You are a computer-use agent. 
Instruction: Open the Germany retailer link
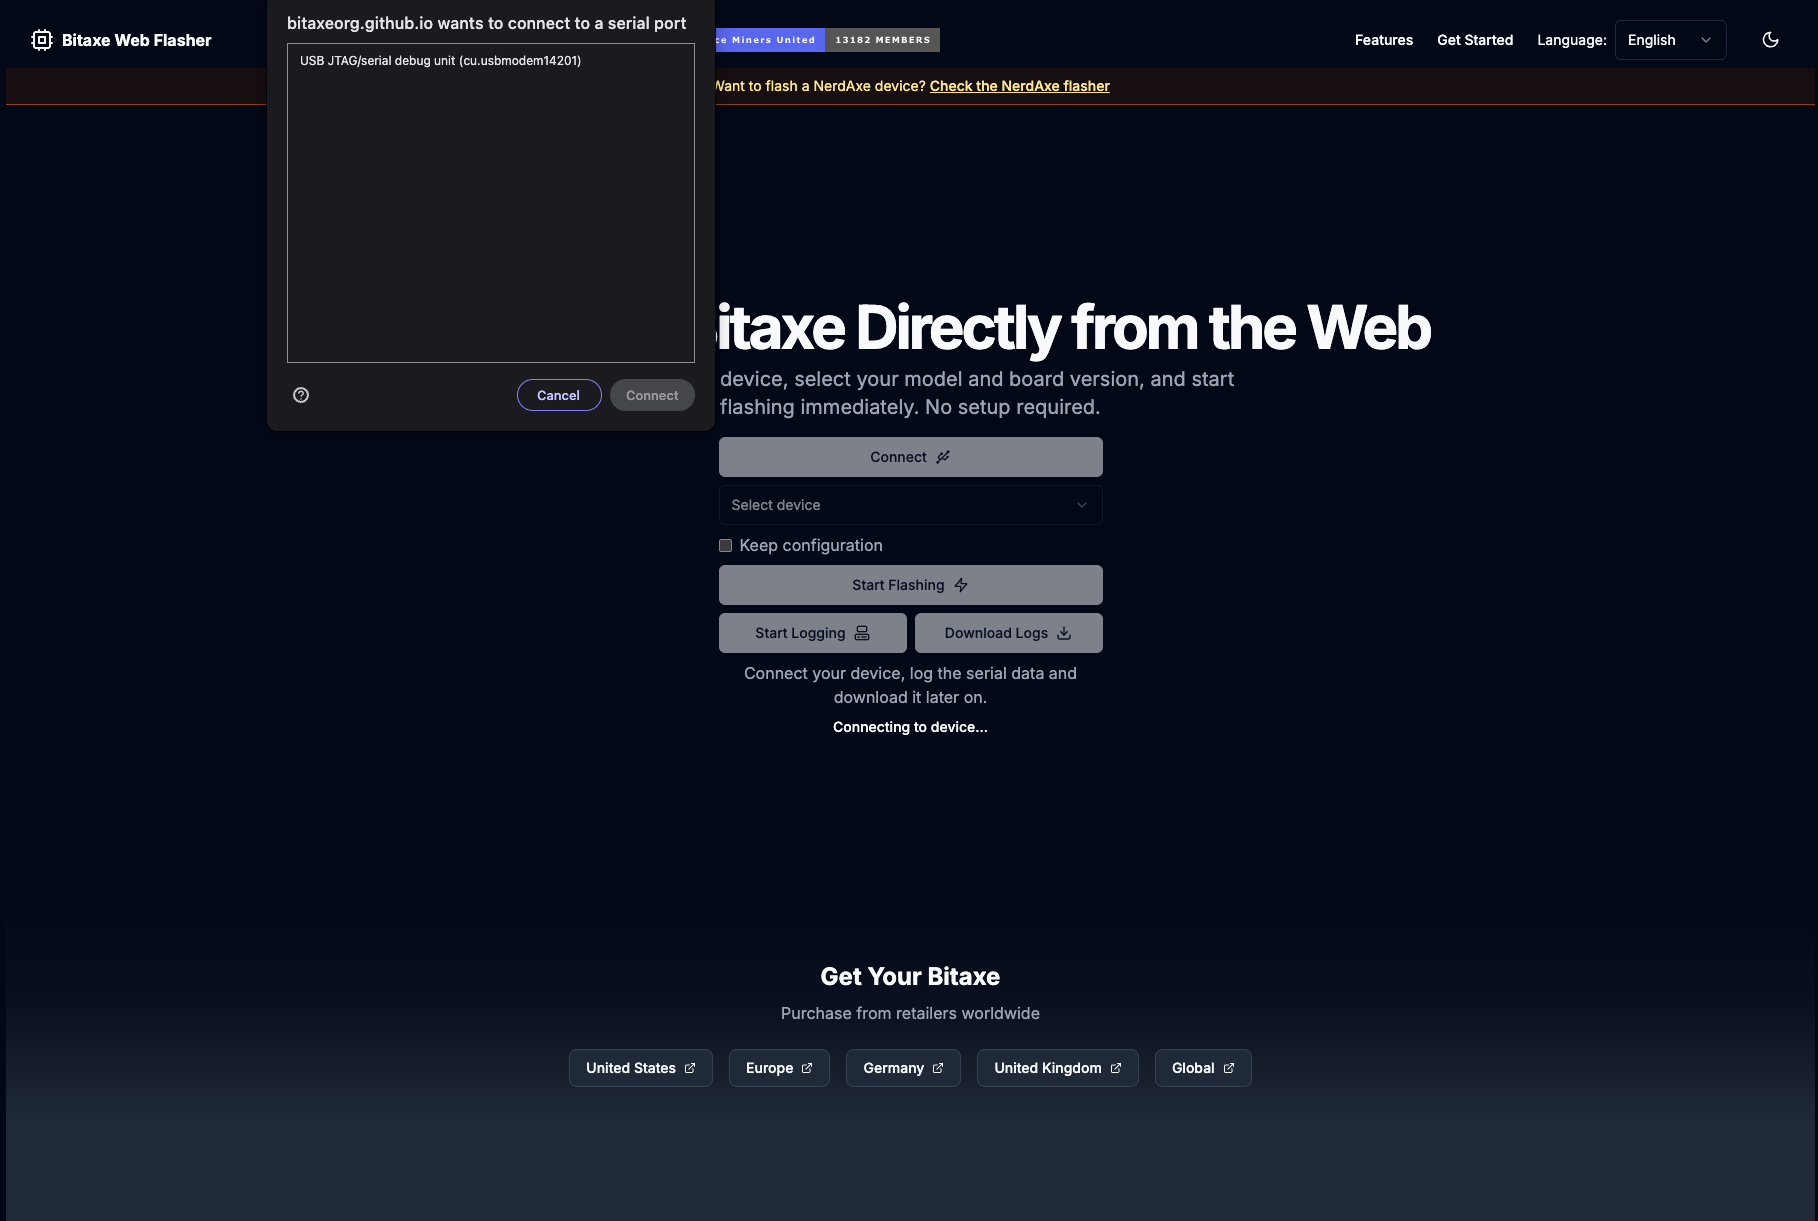902,1068
